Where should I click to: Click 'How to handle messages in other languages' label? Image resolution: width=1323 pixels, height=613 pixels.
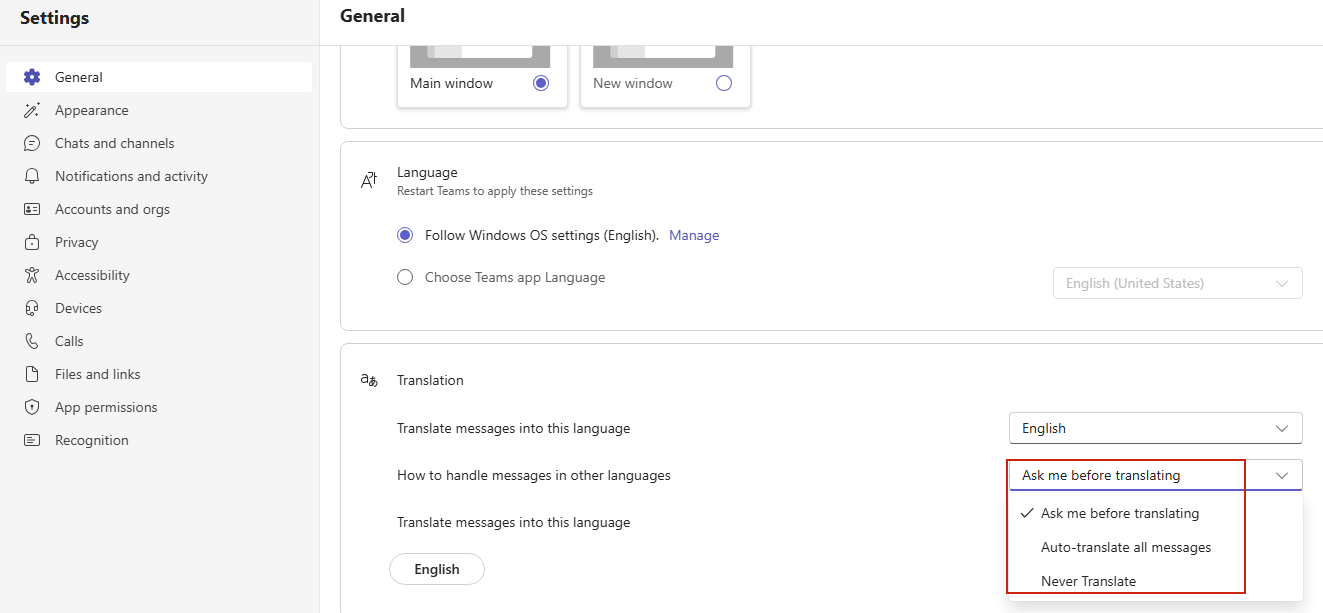[534, 475]
